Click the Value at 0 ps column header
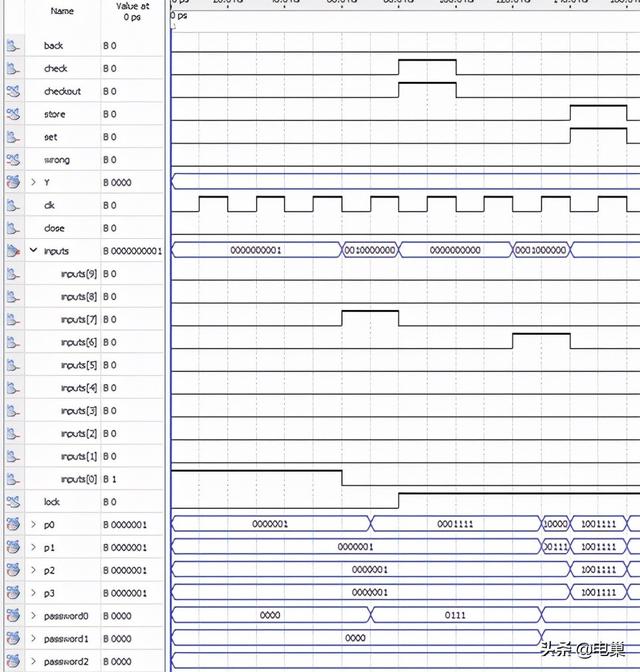Image resolution: width=640 pixels, height=672 pixels. point(132,12)
